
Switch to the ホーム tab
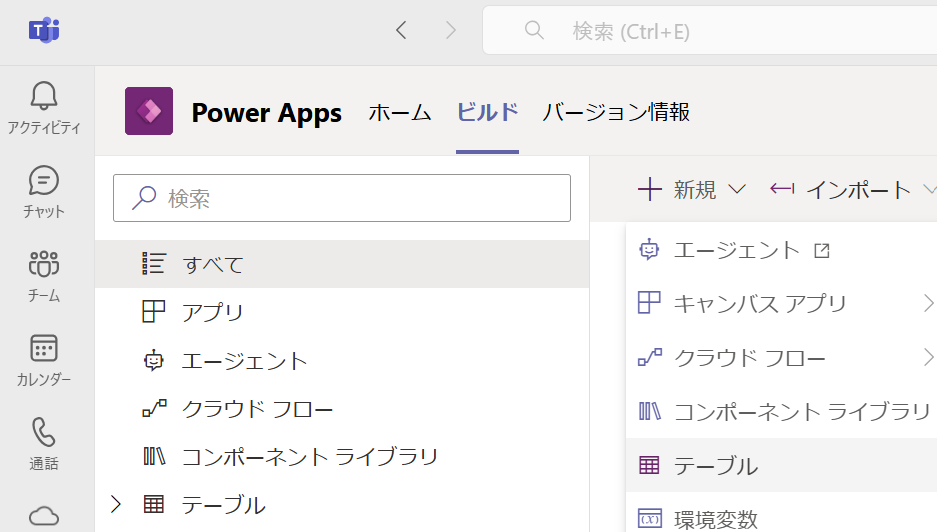coord(400,112)
